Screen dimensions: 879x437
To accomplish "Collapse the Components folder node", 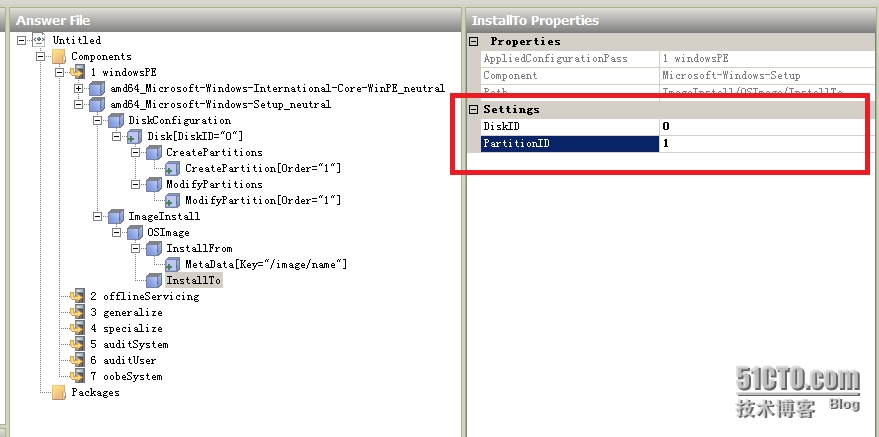I will click(40, 57).
